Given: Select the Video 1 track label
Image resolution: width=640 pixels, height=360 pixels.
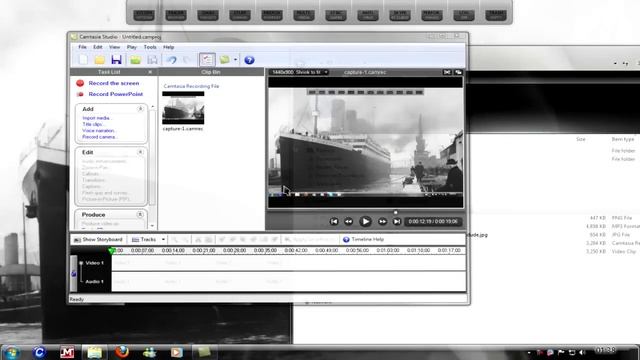Looking at the screenshot, I should pos(94,263).
